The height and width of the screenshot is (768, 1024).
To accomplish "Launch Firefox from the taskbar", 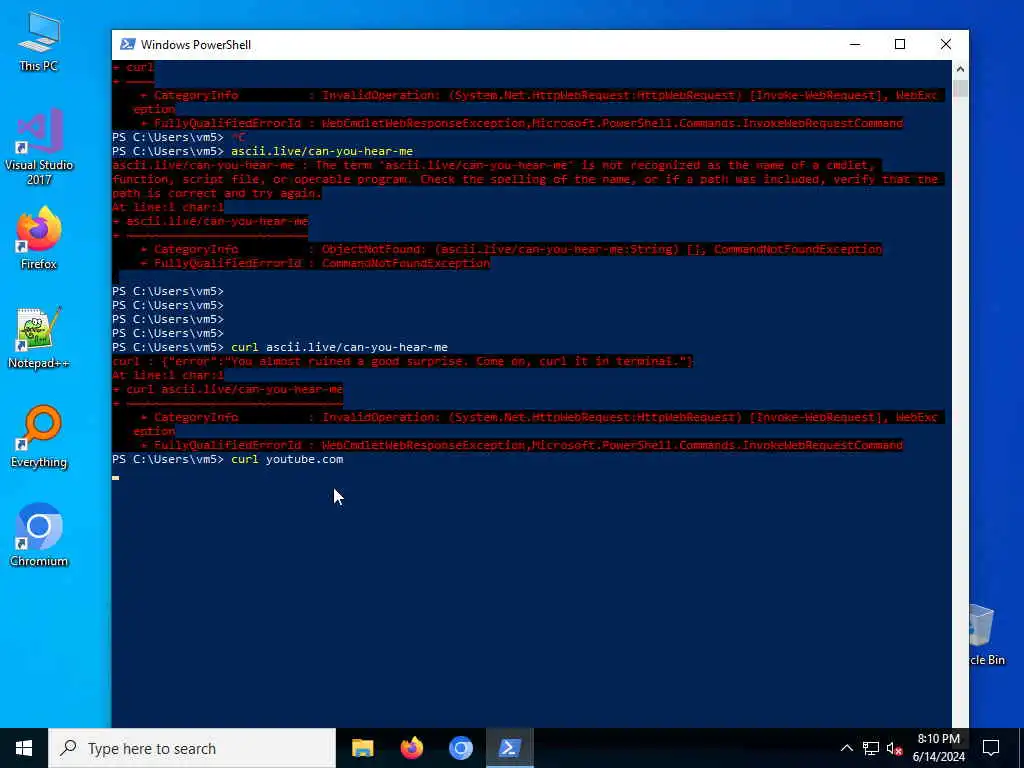I will 411,748.
